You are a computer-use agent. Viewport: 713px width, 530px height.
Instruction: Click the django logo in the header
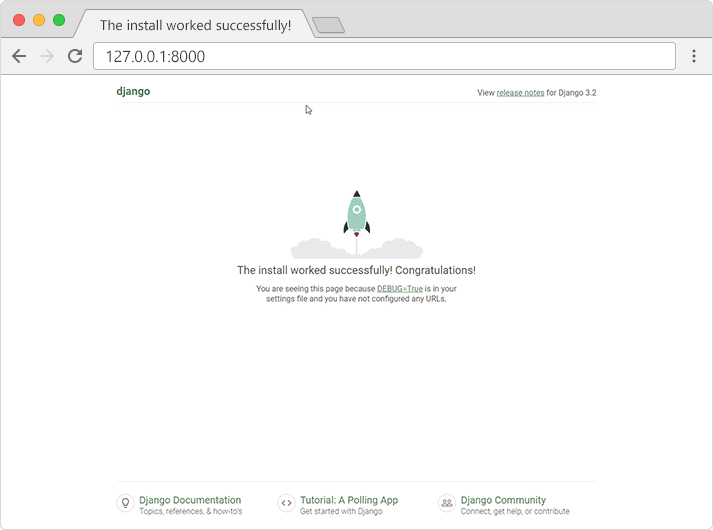click(x=133, y=91)
